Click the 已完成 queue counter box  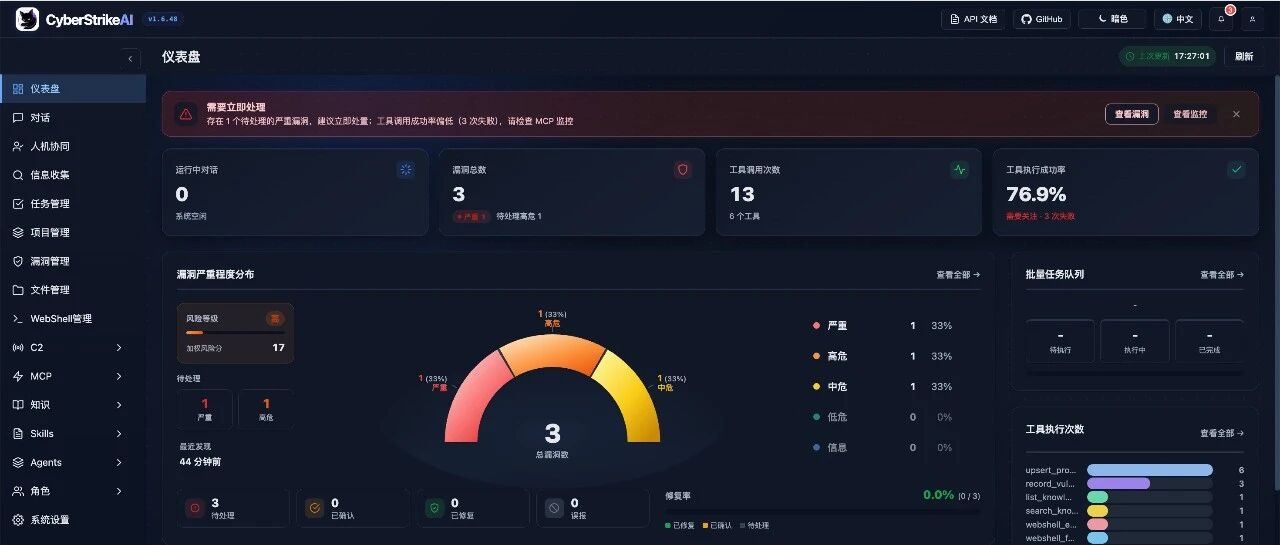tap(1210, 341)
